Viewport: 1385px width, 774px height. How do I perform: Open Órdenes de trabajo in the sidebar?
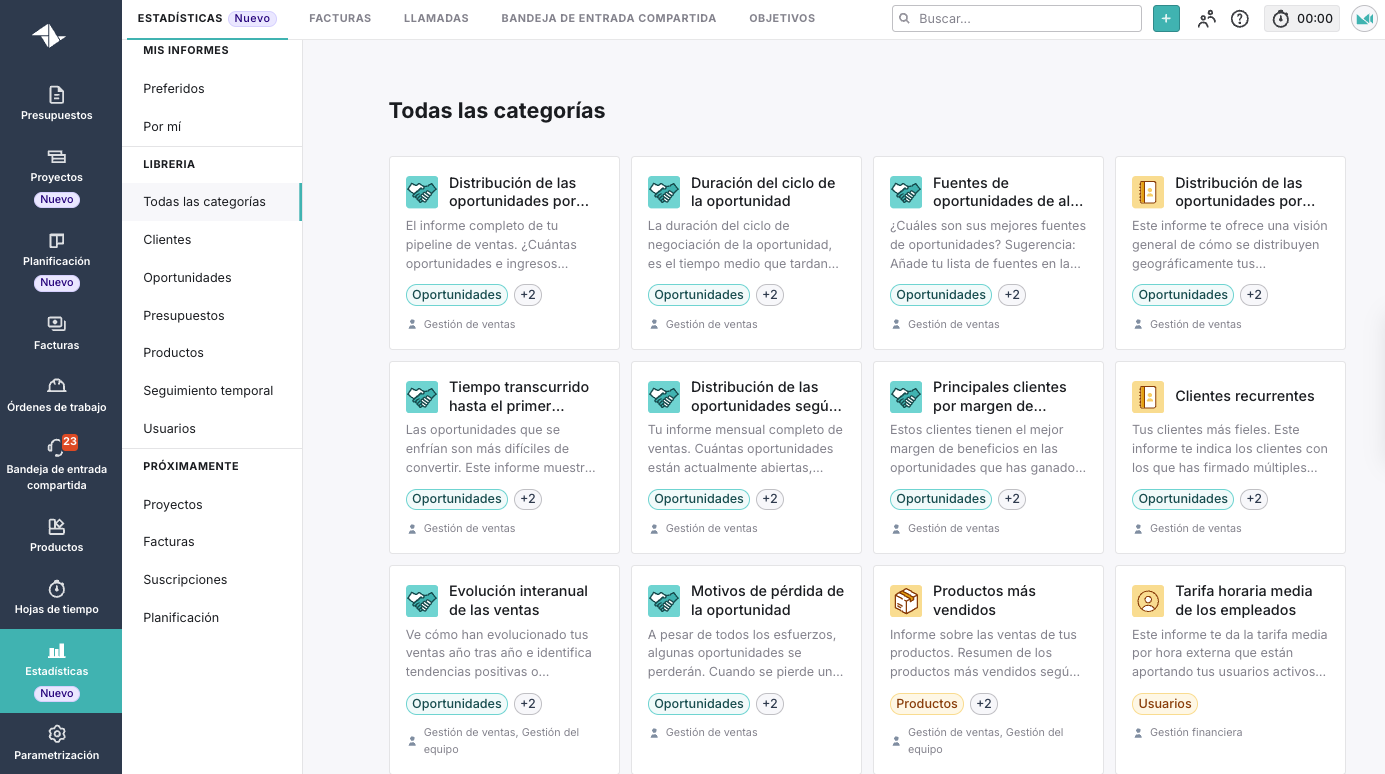57,396
